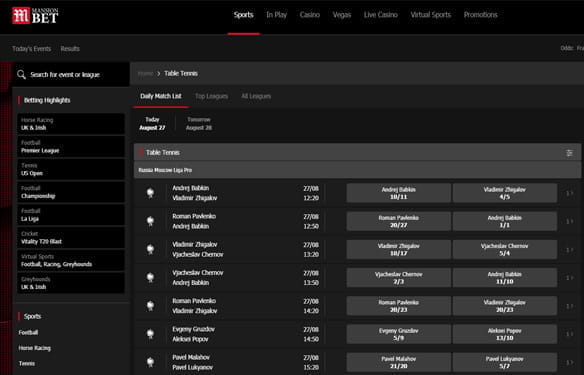Bet on Andrej Babkin at 1/1
The height and width of the screenshot is (375, 584).
(x=505, y=221)
